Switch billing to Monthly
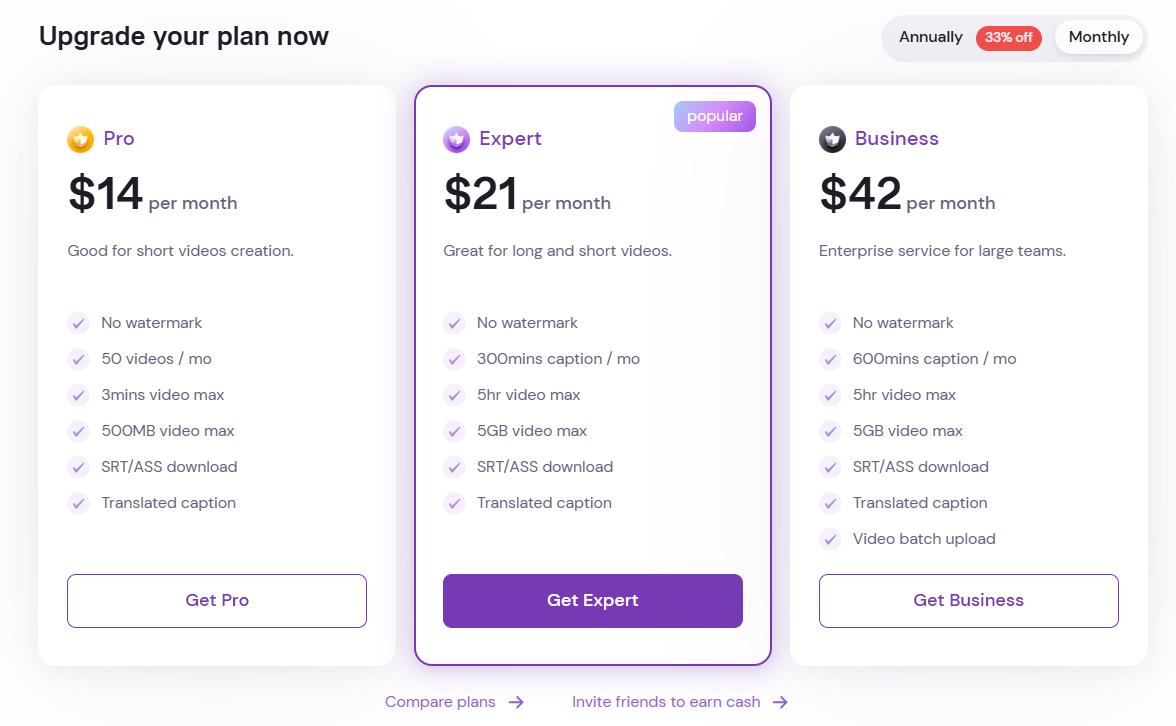Image resolution: width=1176 pixels, height=726 pixels. pos(1098,38)
